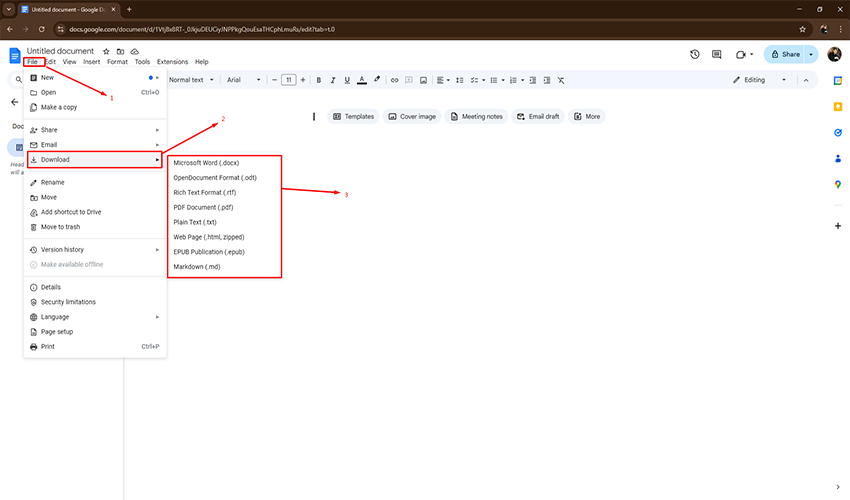Open the text color picker
The height and width of the screenshot is (500, 850).
[362, 80]
